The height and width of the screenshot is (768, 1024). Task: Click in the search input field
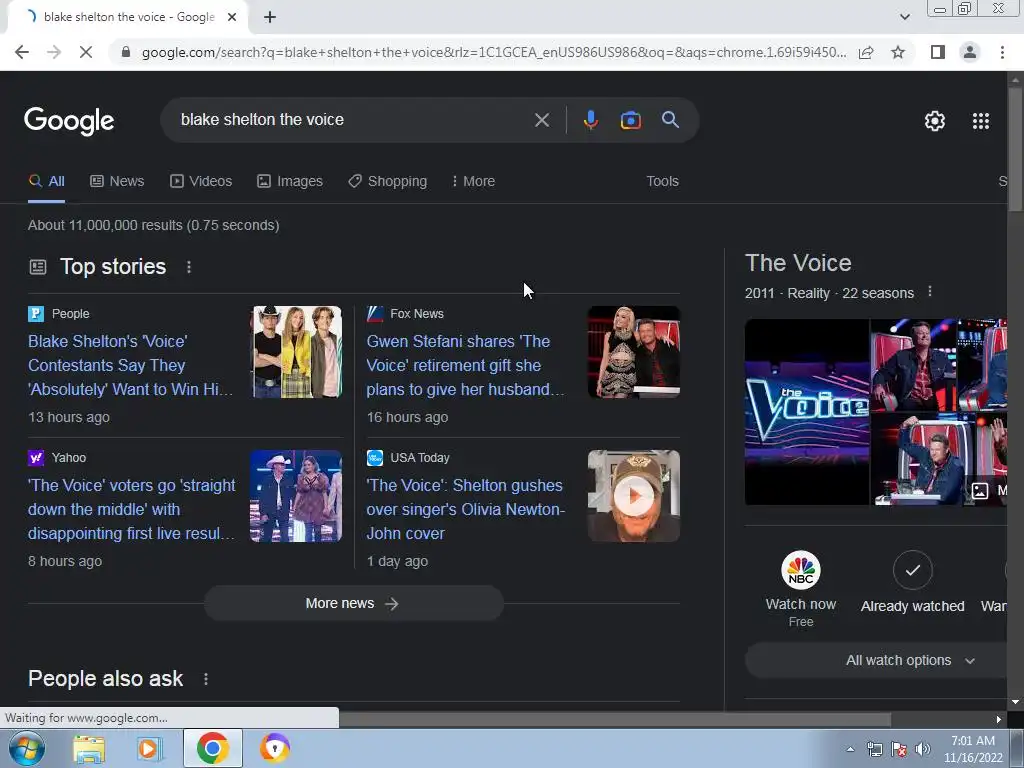(353, 120)
